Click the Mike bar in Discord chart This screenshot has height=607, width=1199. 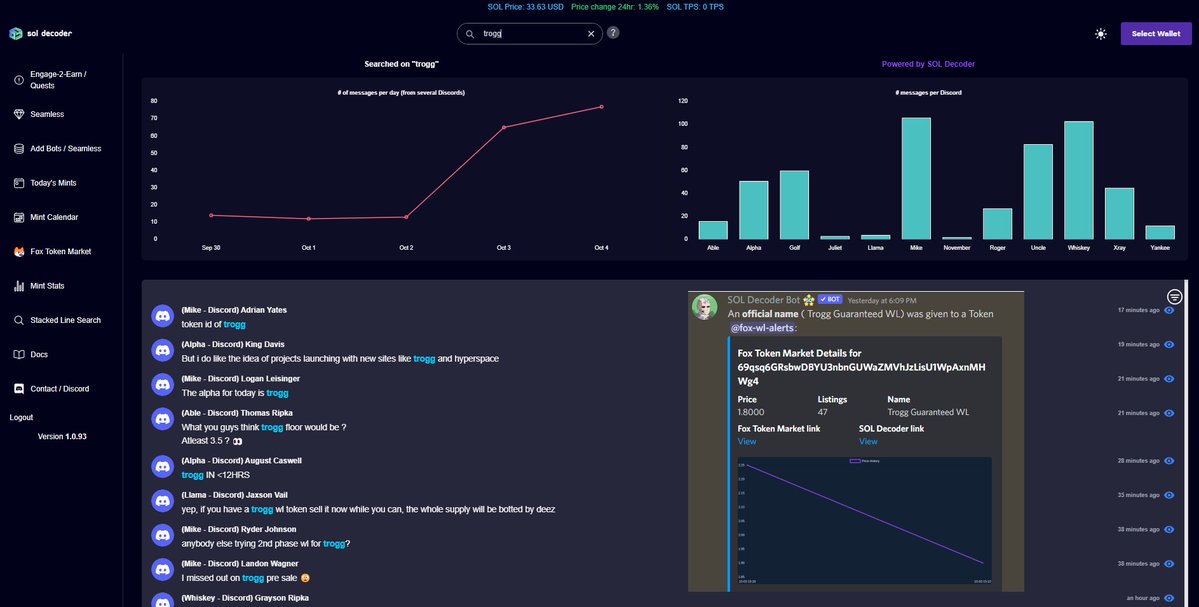coord(916,178)
